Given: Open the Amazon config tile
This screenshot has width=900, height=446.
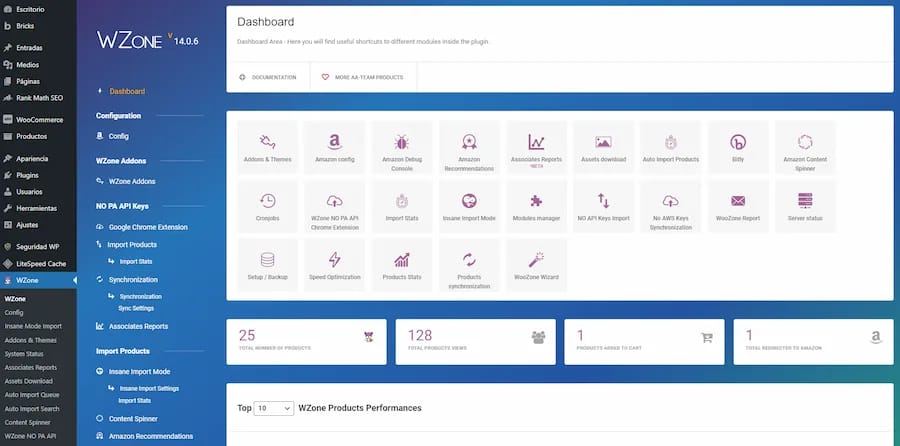Looking at the screenshot, I should tap(335, 147).
